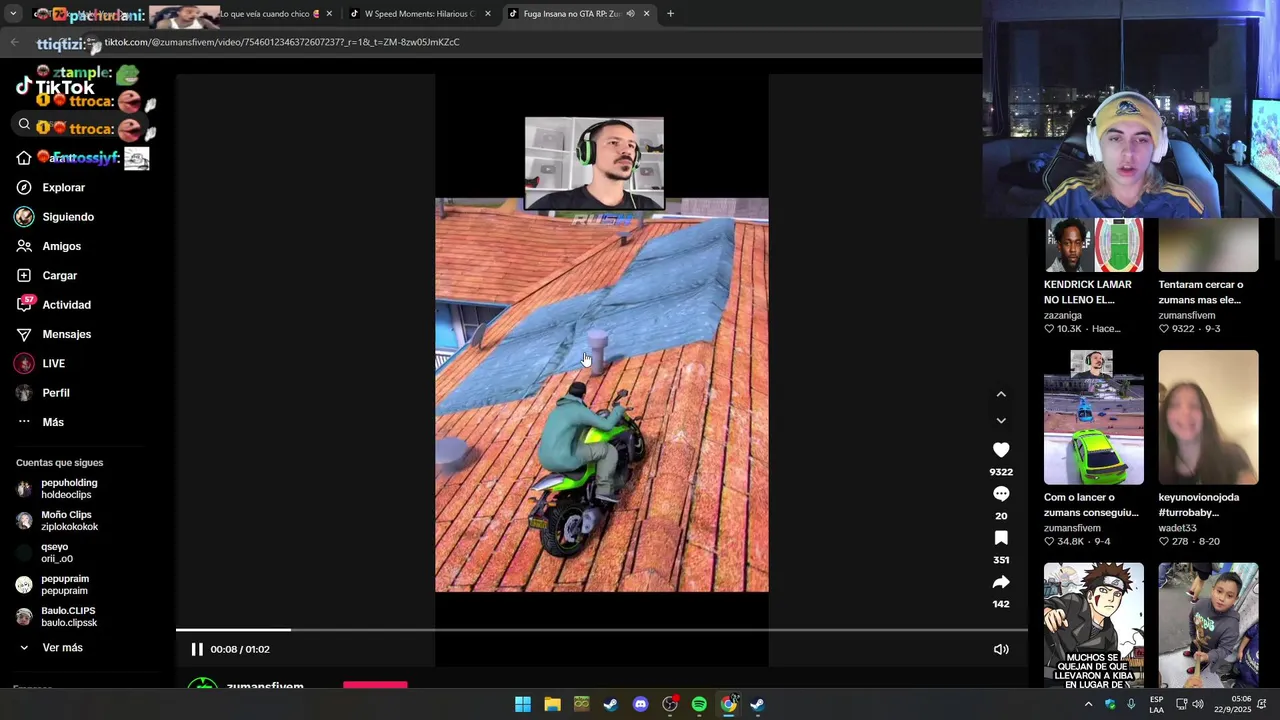Viewport: 1280px width, 720px height.
Task: Open KENDRICK LAMAR NO LLENO video thumbnail
Action: point(1094,245)
